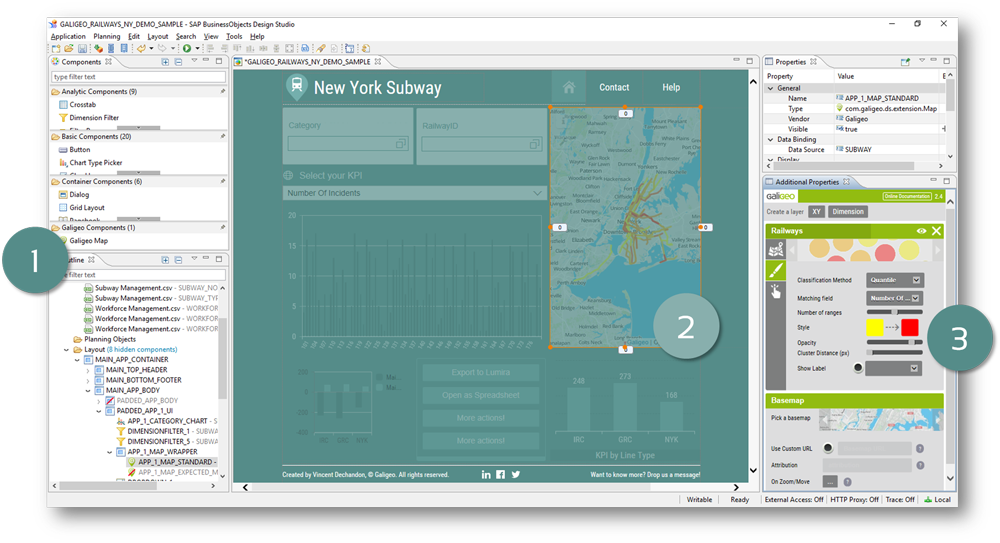
Task: Click help icon next to Attribution field
Action: click(920, 465)
